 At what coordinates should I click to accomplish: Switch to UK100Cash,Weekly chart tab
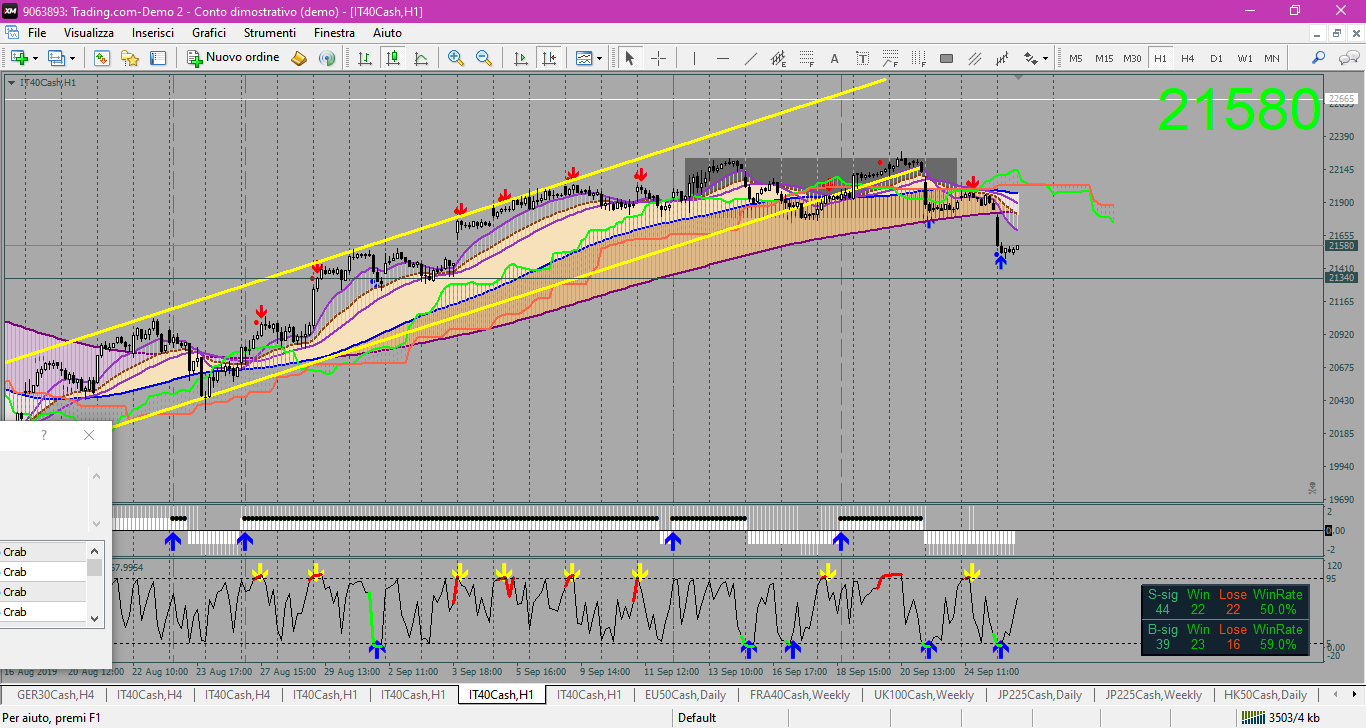click(923, 695)
